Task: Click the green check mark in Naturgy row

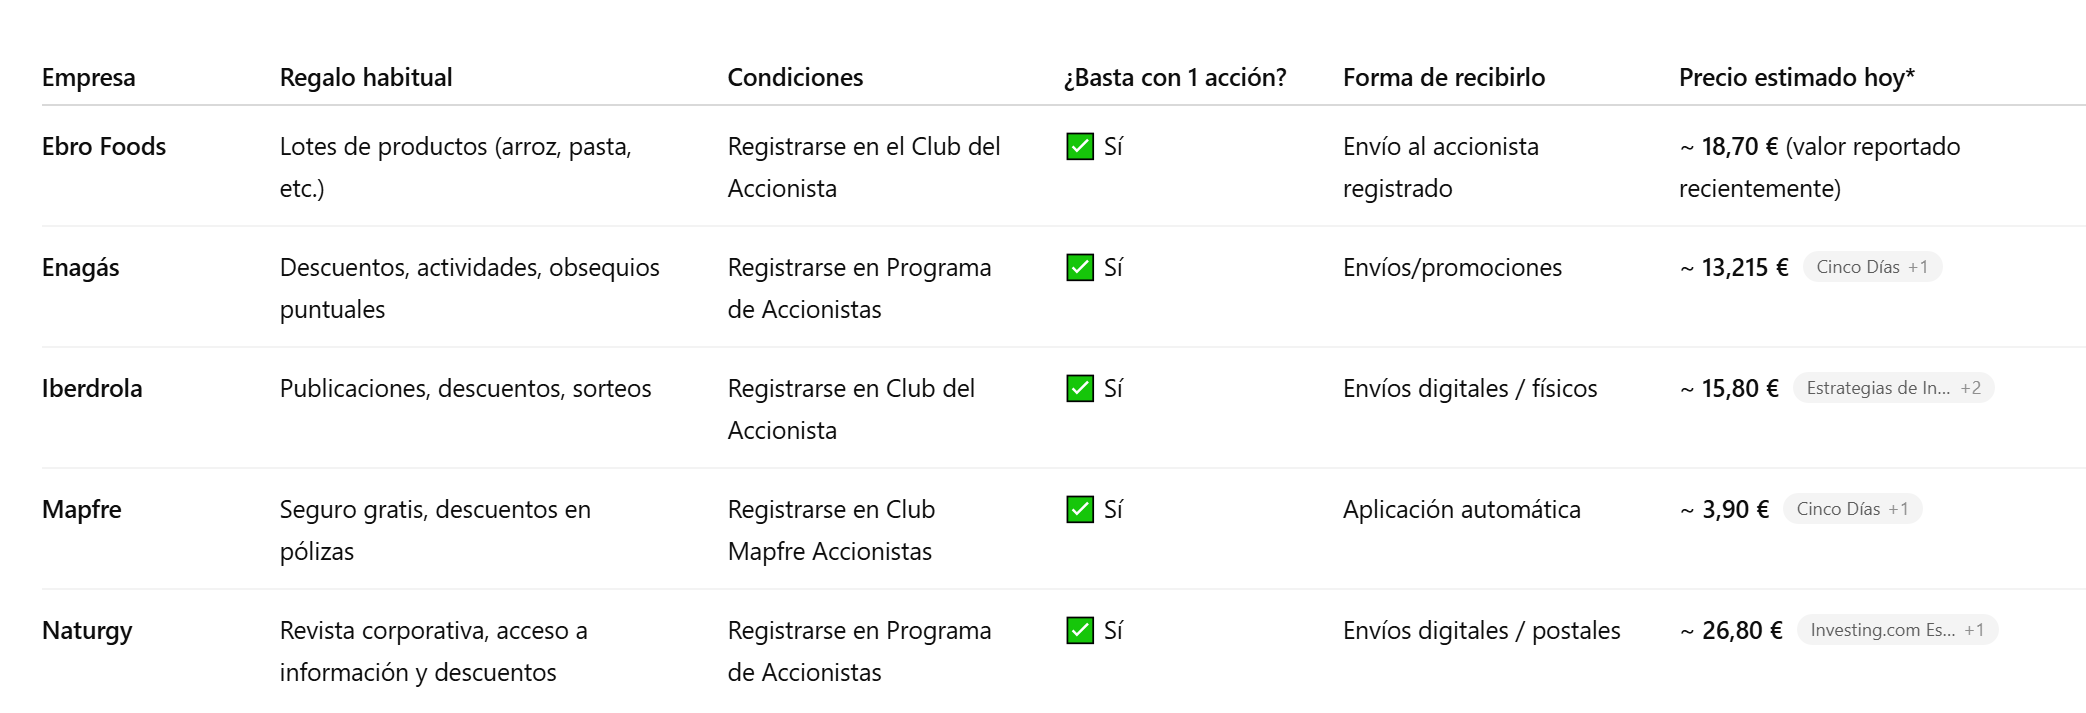Action: (1080, 631)
